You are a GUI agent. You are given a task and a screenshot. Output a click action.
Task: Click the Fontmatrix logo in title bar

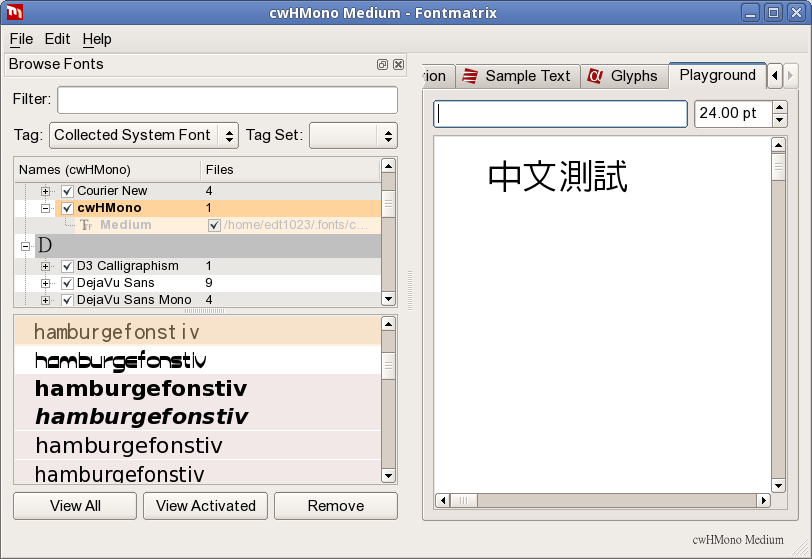pyautogui.click(x=14, y=13)
